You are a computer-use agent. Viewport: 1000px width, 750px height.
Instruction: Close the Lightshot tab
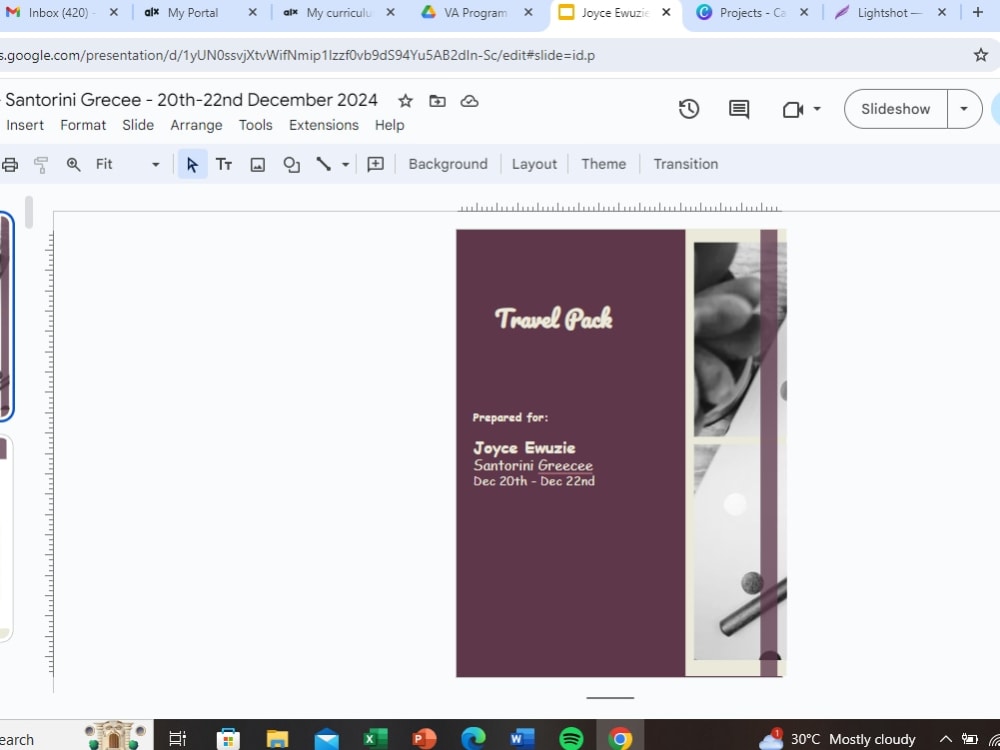942,12
